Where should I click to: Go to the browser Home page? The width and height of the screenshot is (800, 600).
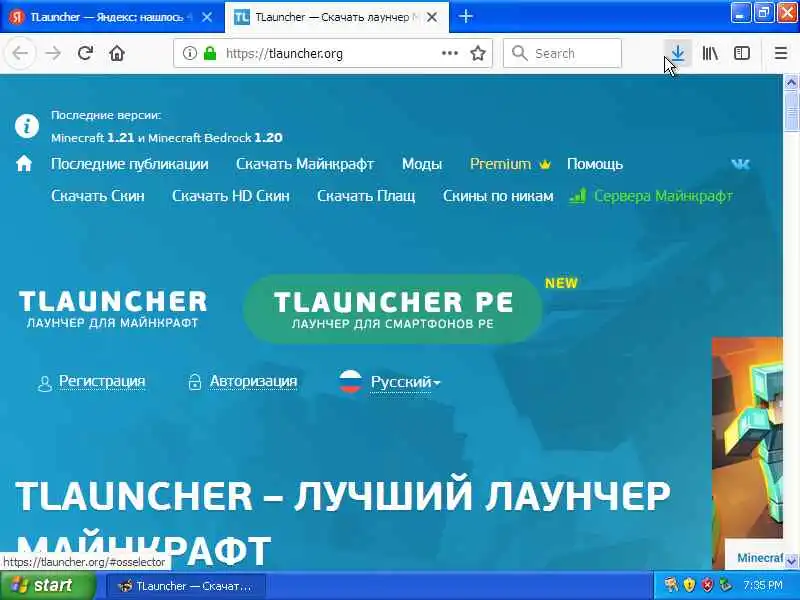pos(117,53)
